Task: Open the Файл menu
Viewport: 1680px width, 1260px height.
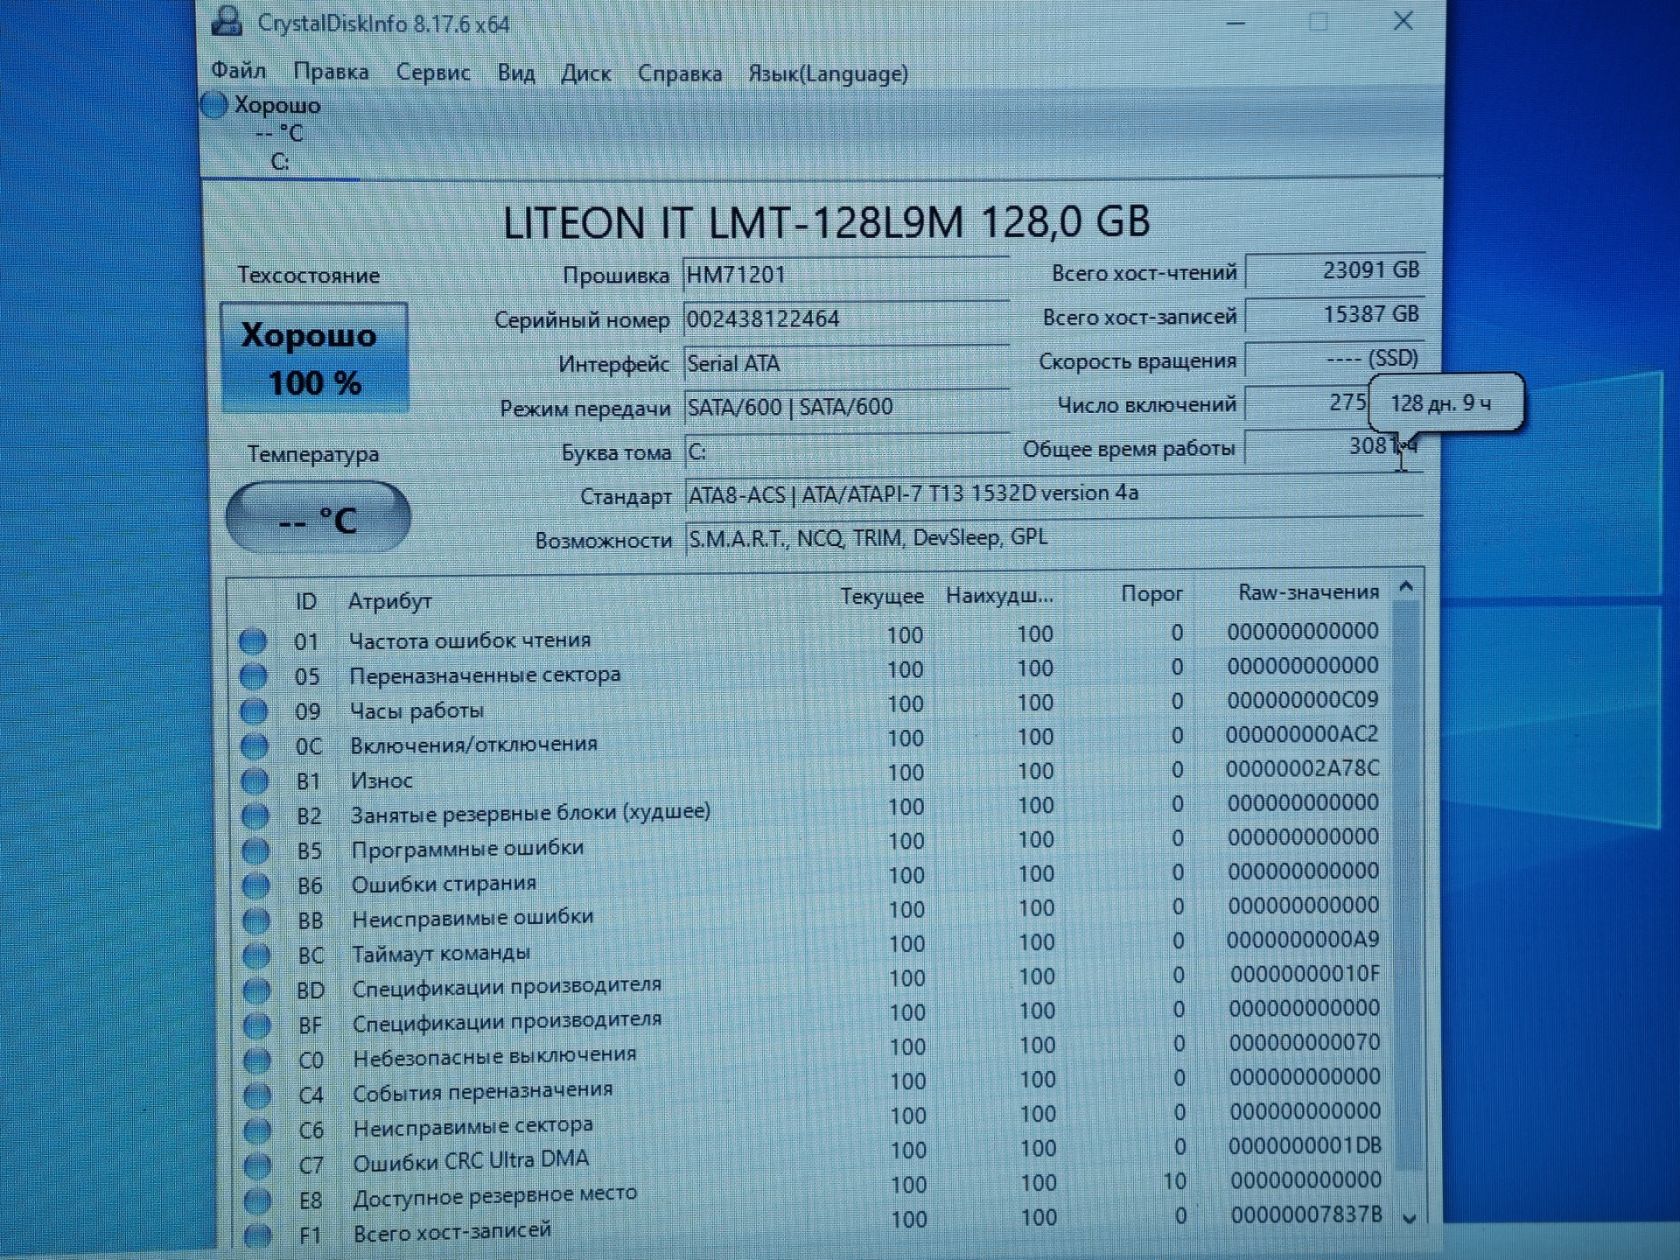Action: pyautogui.click(x=238, y=71)
